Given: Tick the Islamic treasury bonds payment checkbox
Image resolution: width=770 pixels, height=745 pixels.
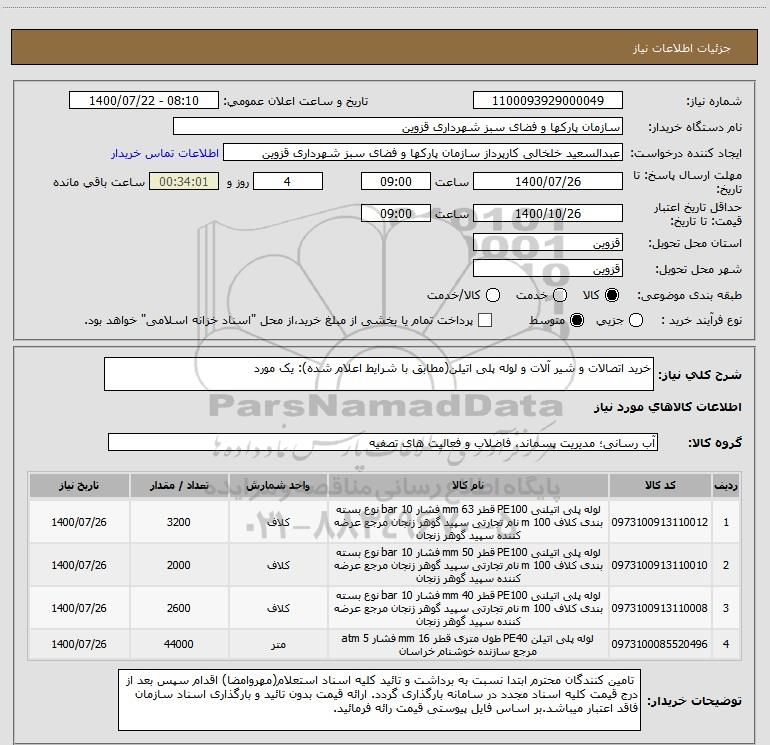Looking at the screenshot, I should click(x=485, y=320).
